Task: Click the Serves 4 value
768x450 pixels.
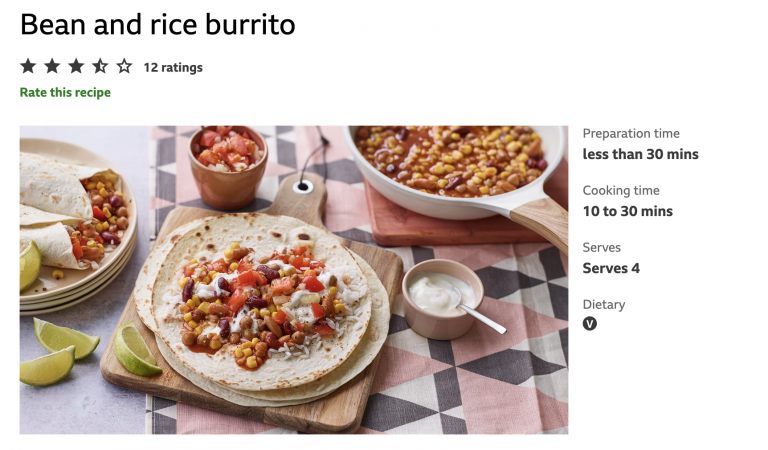Action: tap(611, 268)
